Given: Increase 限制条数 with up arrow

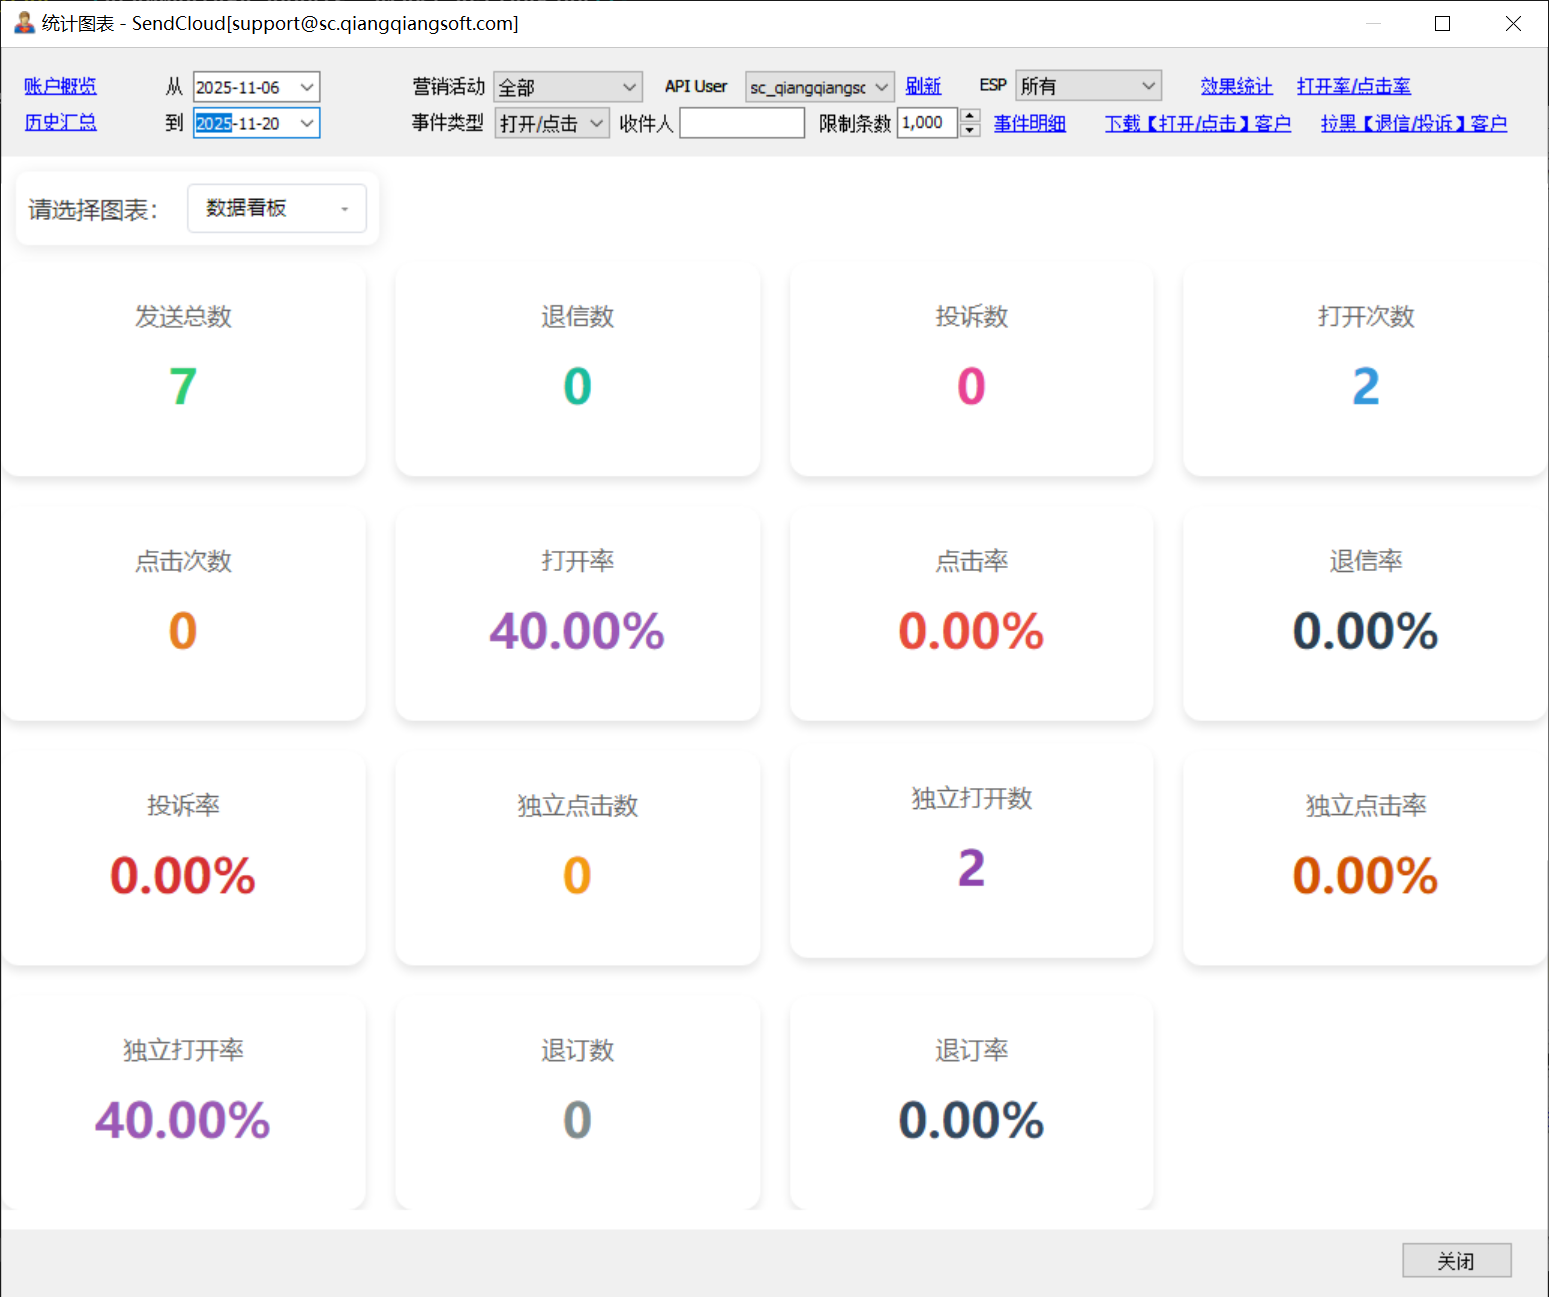Looking at the screenshot, I should (969, 116).
